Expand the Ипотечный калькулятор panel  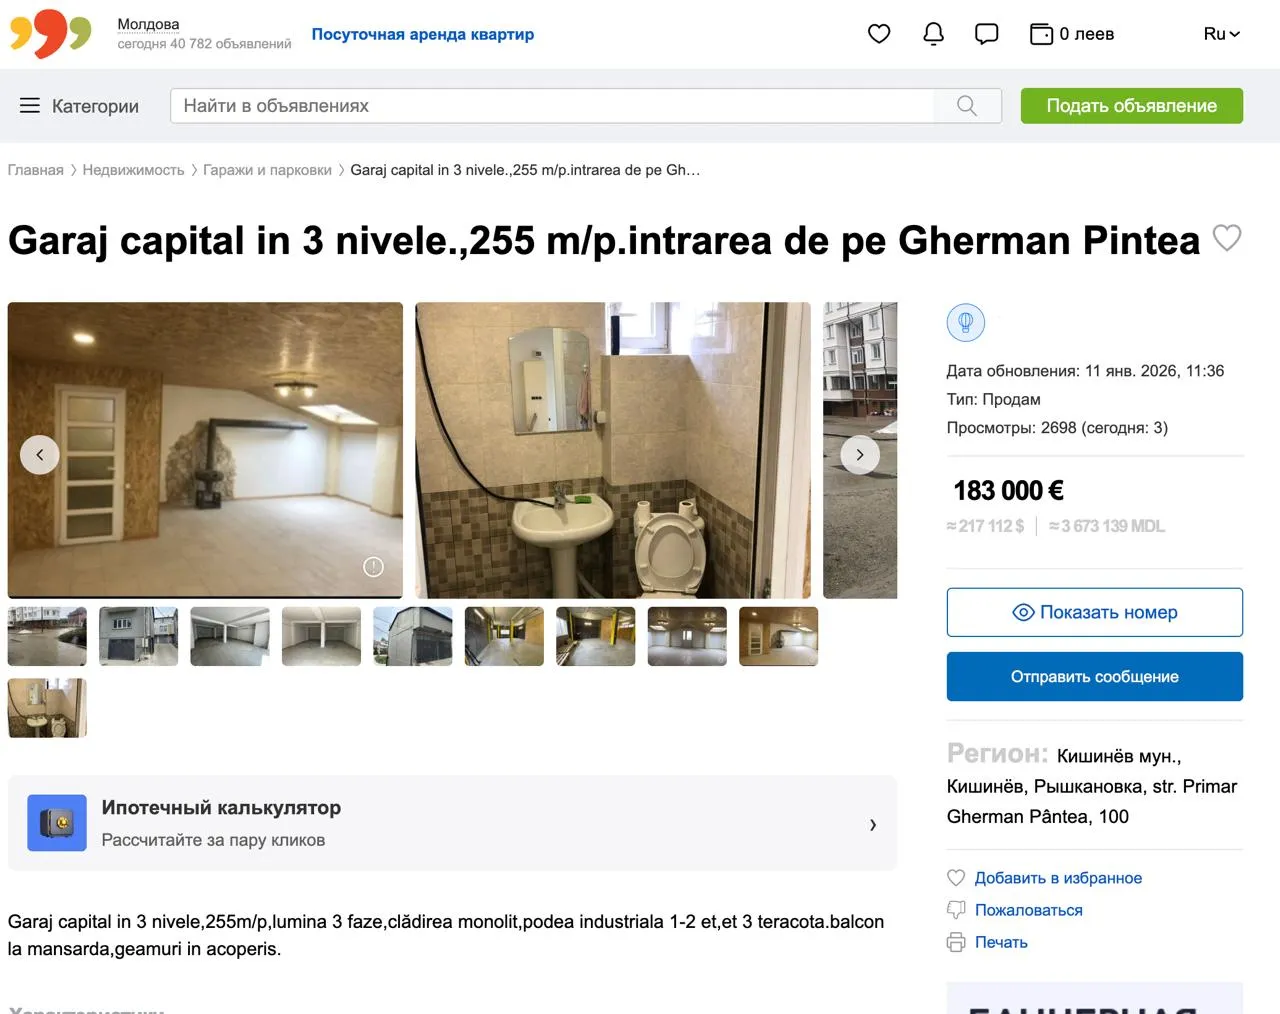point(452,823)
